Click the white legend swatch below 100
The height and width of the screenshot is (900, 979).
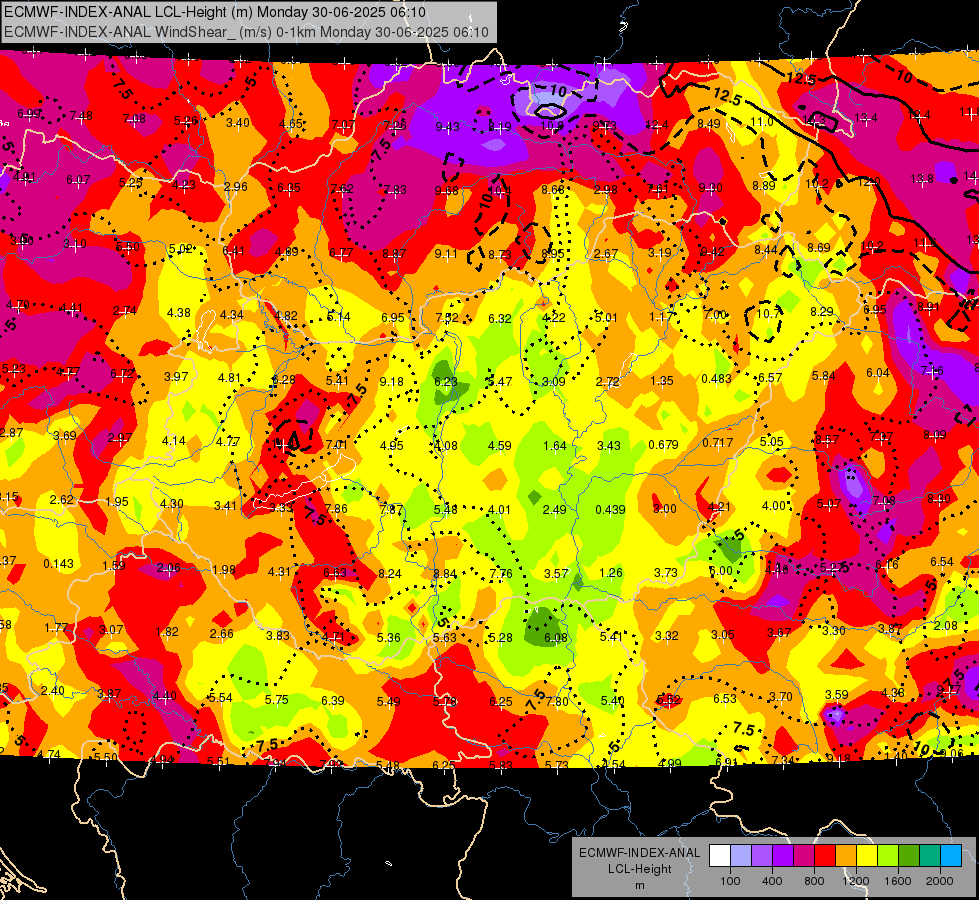tap(720, 856)
